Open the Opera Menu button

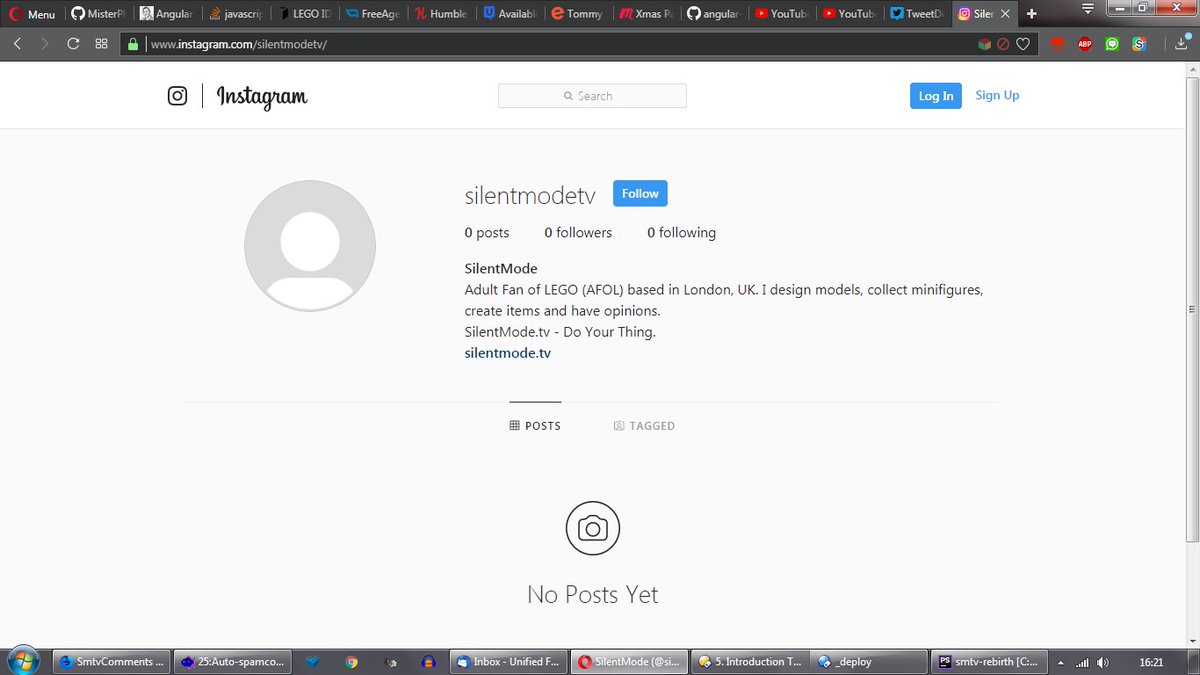click(32, 14)
